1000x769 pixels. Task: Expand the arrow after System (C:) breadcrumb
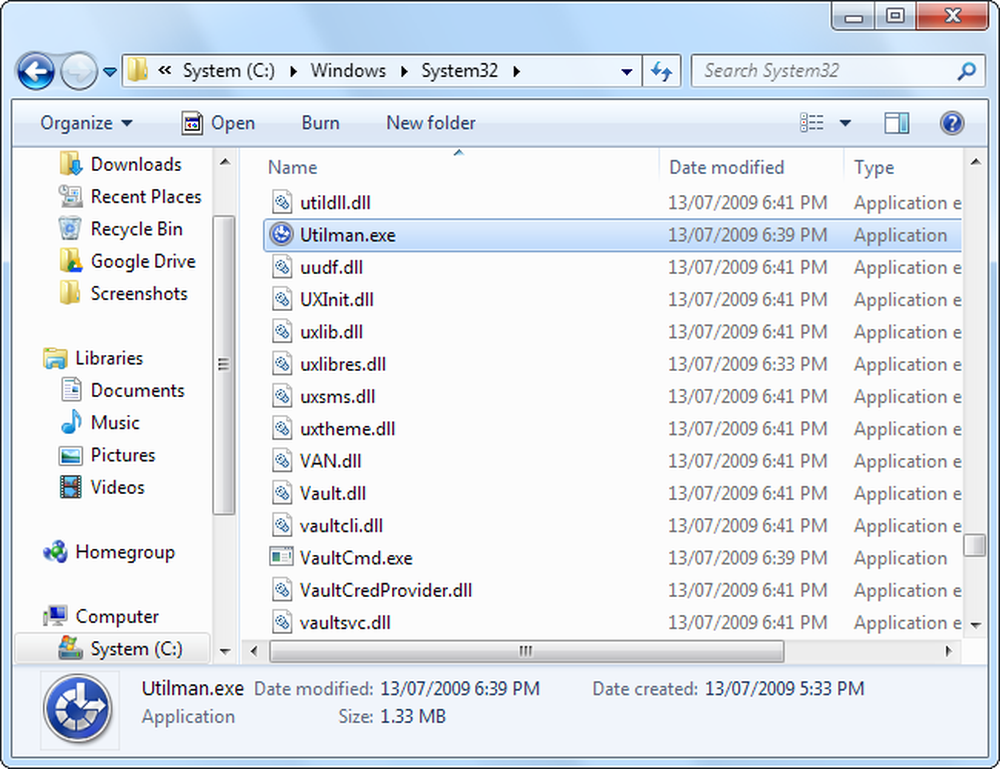(293, 71)
